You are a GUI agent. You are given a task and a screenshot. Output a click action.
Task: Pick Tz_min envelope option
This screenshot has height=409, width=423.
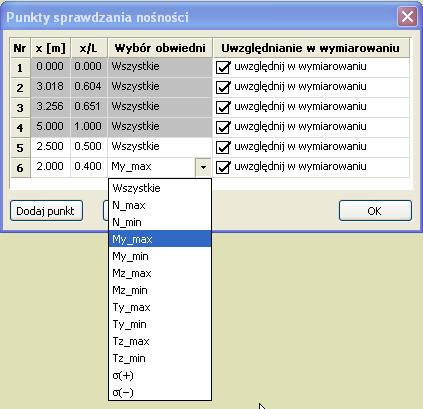tap(160, 358)
